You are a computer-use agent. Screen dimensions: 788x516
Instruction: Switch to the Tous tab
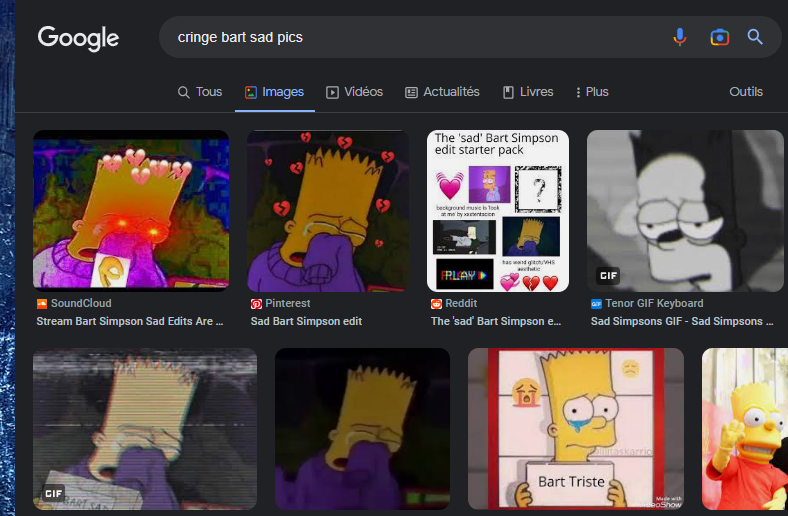pyautogui.click(x=200, y=92)
